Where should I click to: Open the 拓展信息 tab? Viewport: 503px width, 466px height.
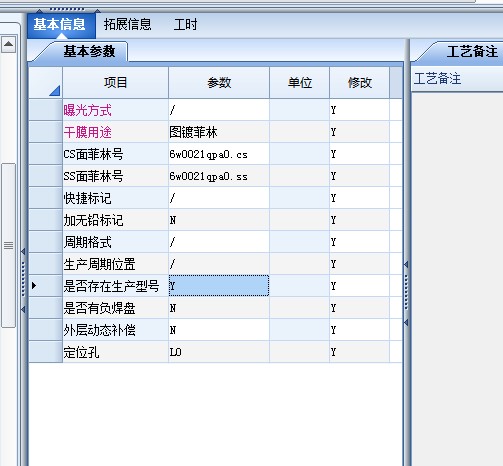(127, 25)
